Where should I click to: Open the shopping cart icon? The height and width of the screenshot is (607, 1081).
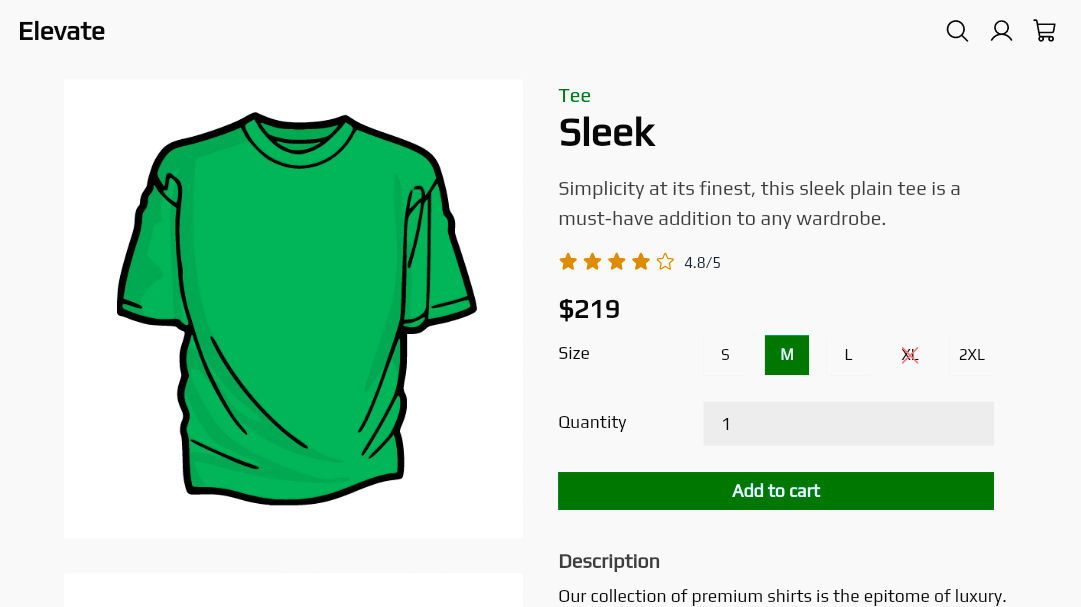tap(1045, 31)
